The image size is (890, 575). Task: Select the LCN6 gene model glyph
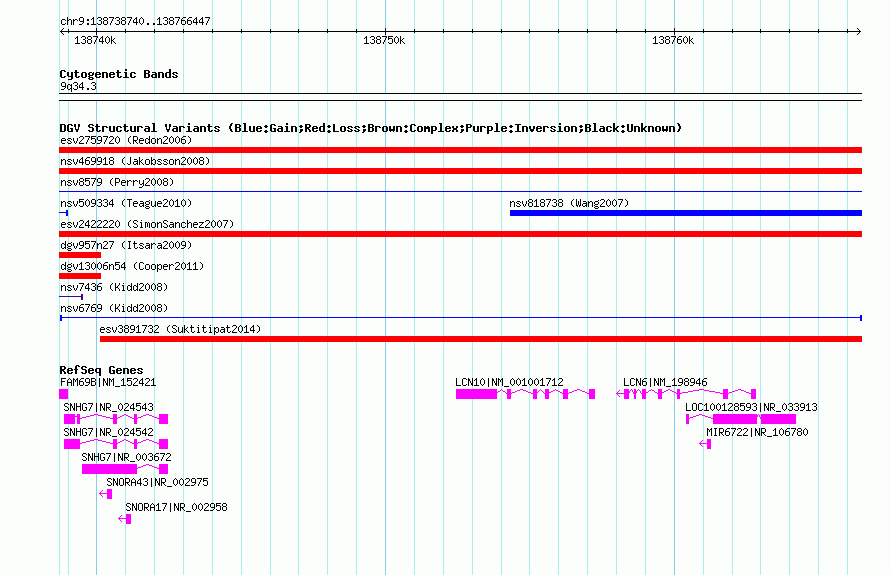pos(686,394)
